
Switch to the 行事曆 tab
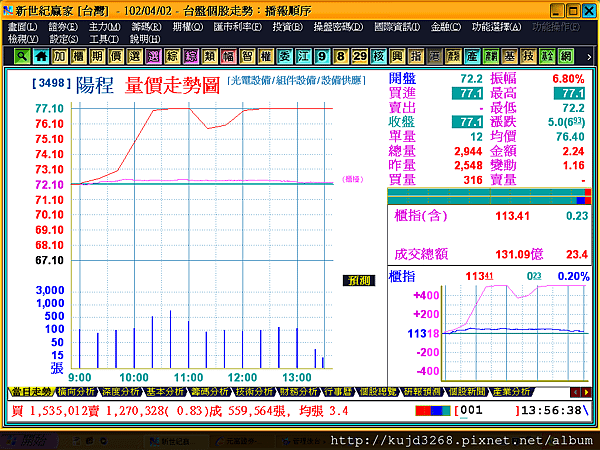(338, 392)
